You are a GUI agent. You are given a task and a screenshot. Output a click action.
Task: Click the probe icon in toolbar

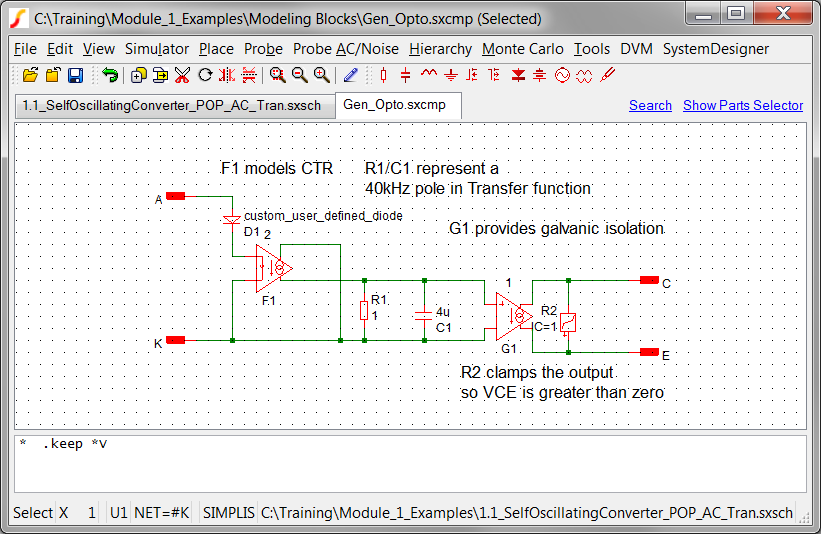pos(607,75)
